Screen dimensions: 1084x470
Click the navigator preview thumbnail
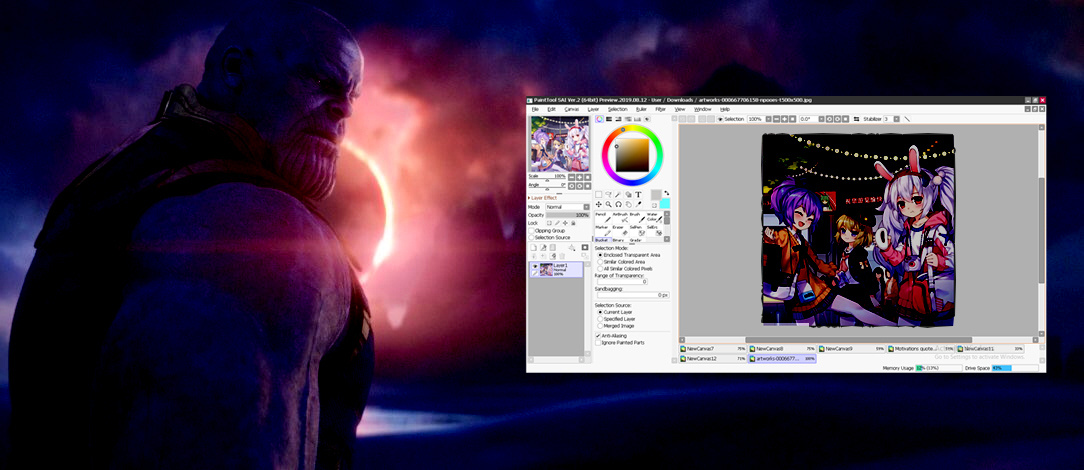[x=560, y=144]
